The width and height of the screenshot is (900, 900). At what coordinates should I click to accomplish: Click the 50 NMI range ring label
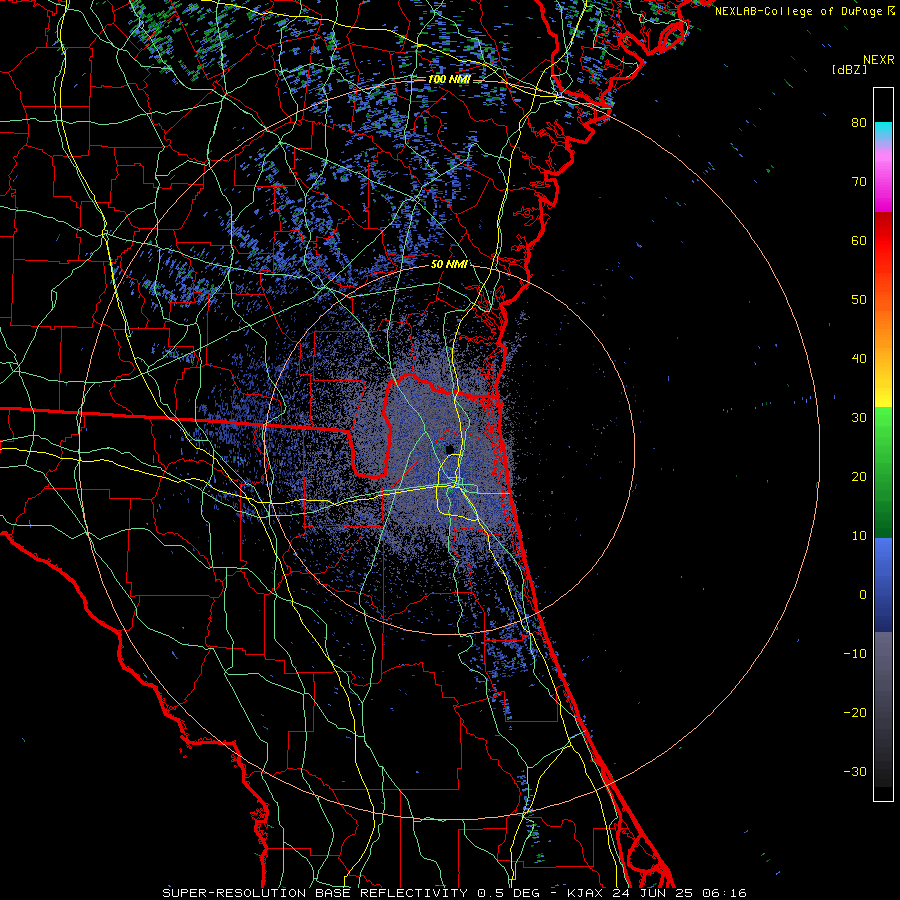[x=449, y=264]
